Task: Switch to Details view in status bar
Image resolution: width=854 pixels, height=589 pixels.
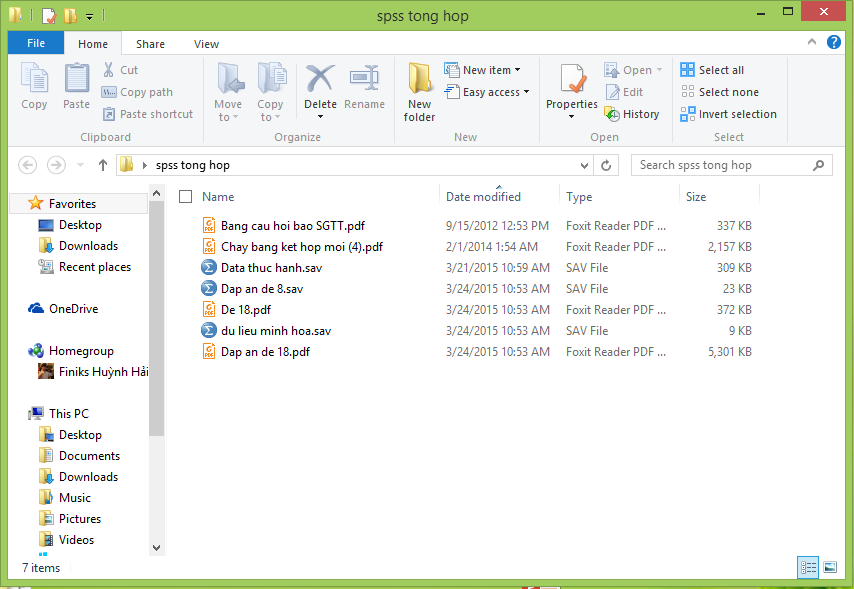Action: click(x=808, y=568)
